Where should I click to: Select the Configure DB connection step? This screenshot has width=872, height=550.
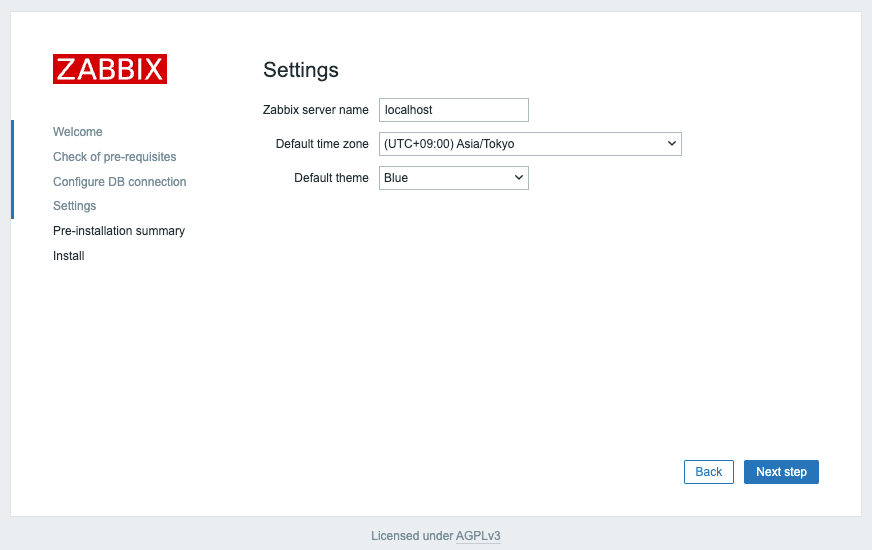[120, 182]
